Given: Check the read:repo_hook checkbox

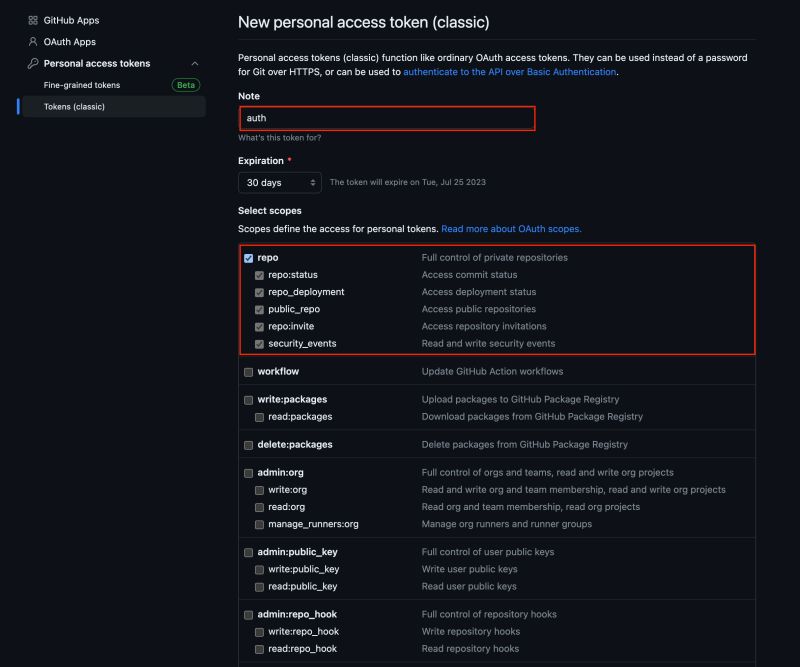Looking at the screenshot, I should [x=259, y=649].
